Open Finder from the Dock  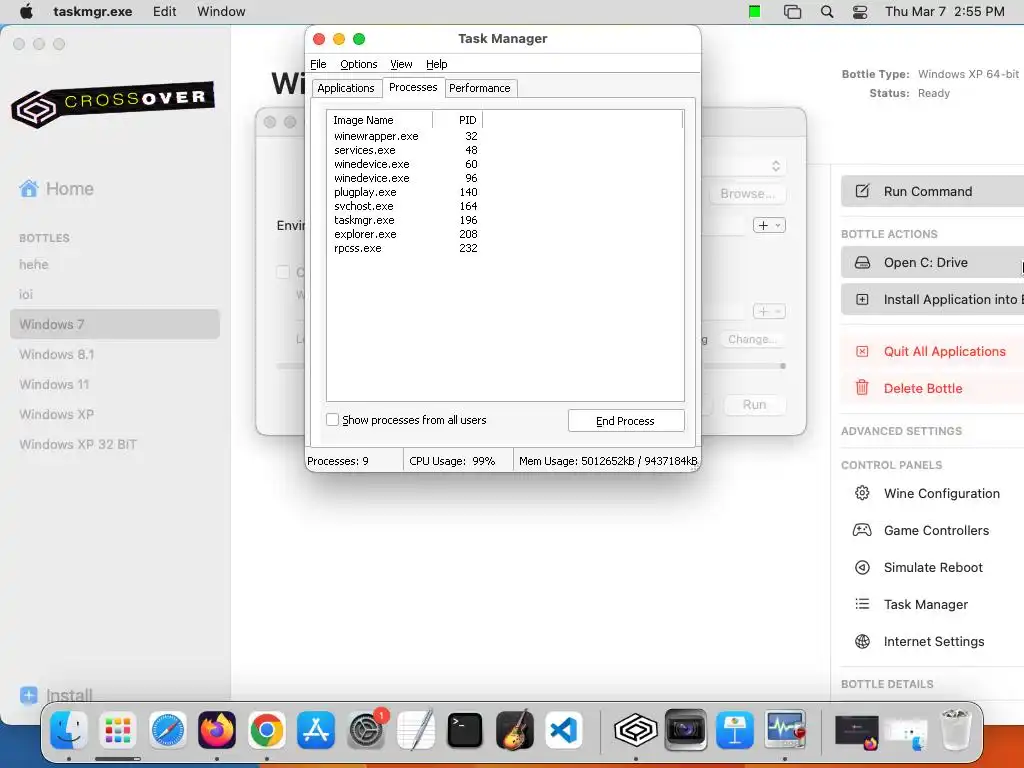coord(69,729)
